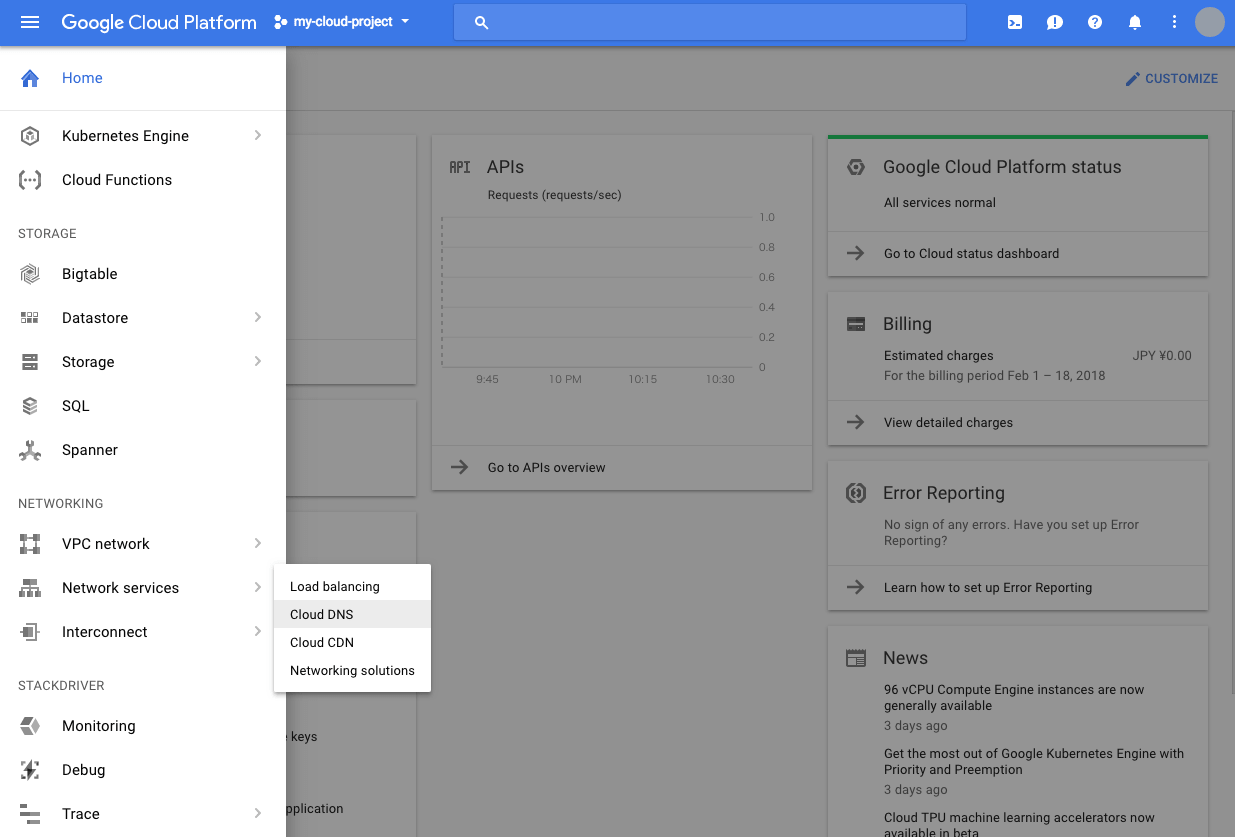Expand the Kubernetes Engine submenu chevron
The image size is (1235, 837).
(258, 135)
